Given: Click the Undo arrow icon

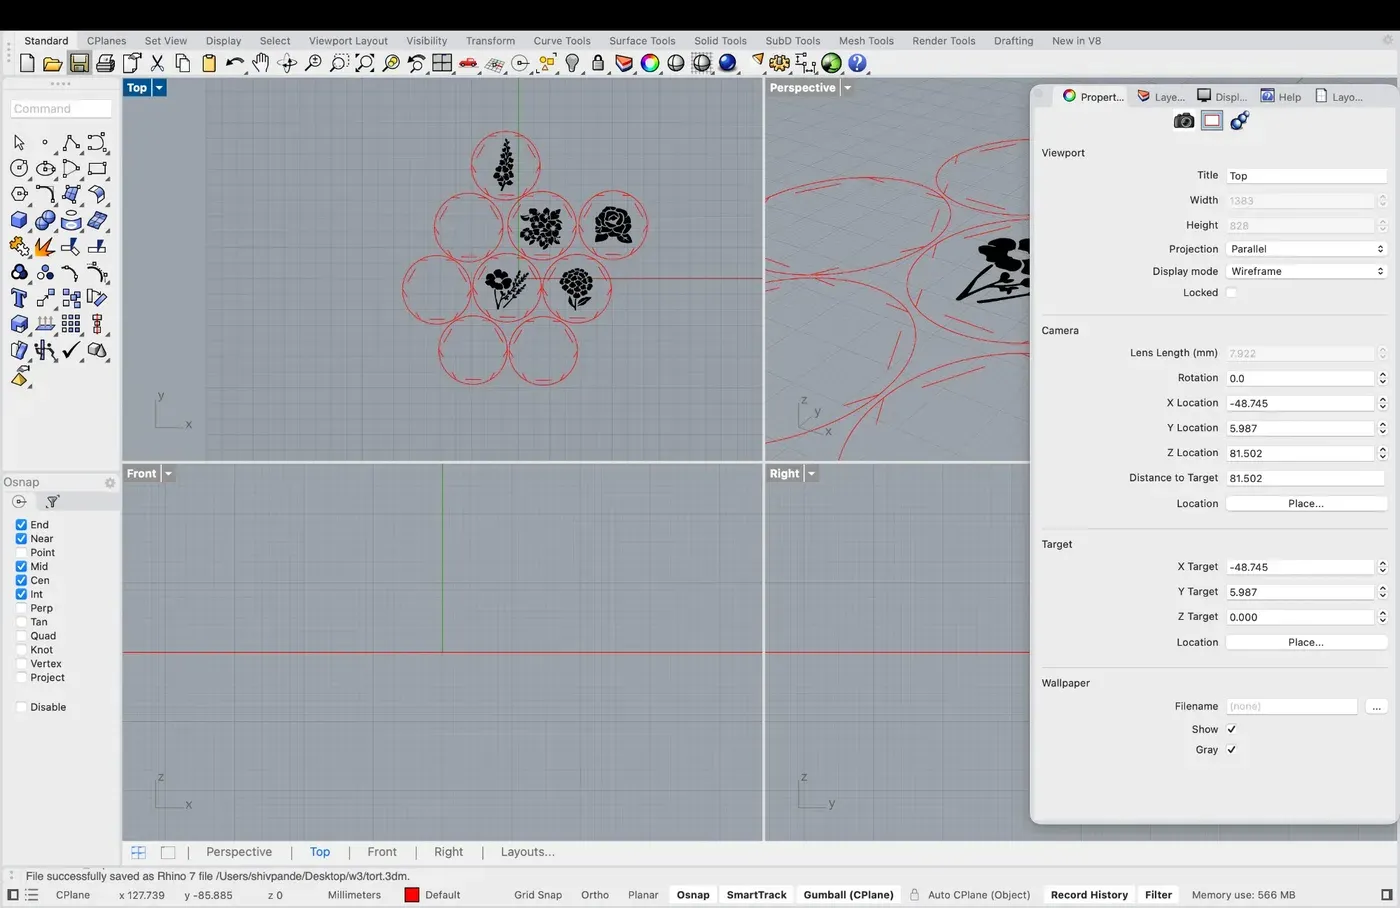Looking at the screenshot, I should [235, 63].
